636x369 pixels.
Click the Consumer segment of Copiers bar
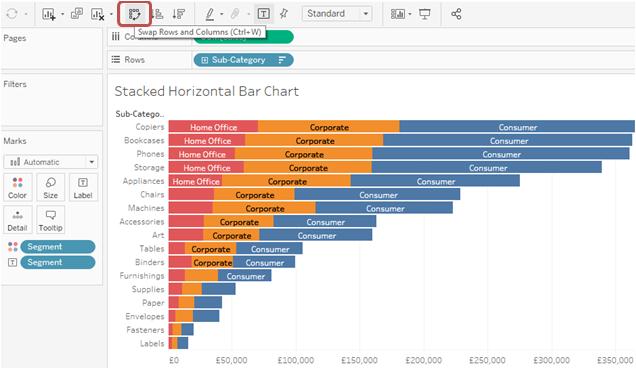[x=517, y=127]
